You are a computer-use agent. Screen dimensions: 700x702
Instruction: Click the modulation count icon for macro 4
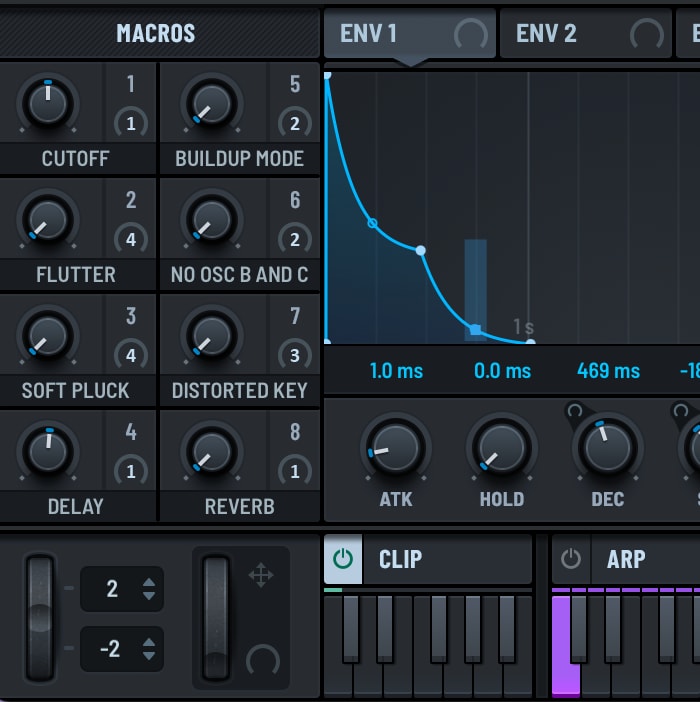coord(131,471)
